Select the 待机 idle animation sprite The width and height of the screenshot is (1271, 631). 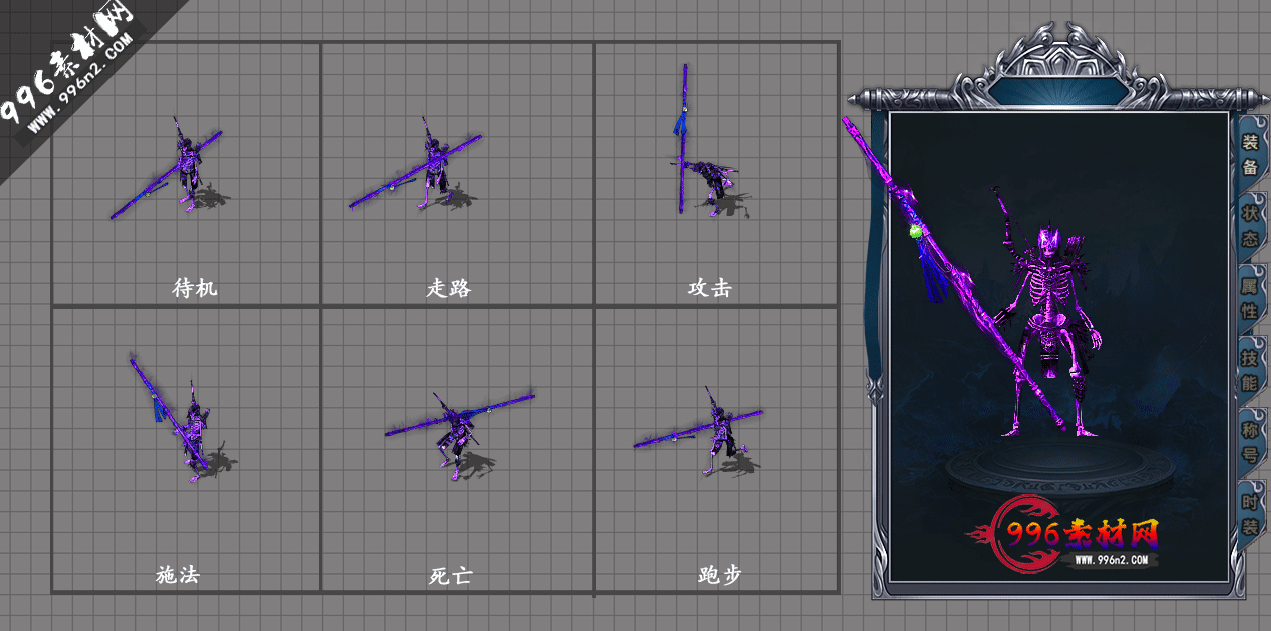tap(170, 168)
